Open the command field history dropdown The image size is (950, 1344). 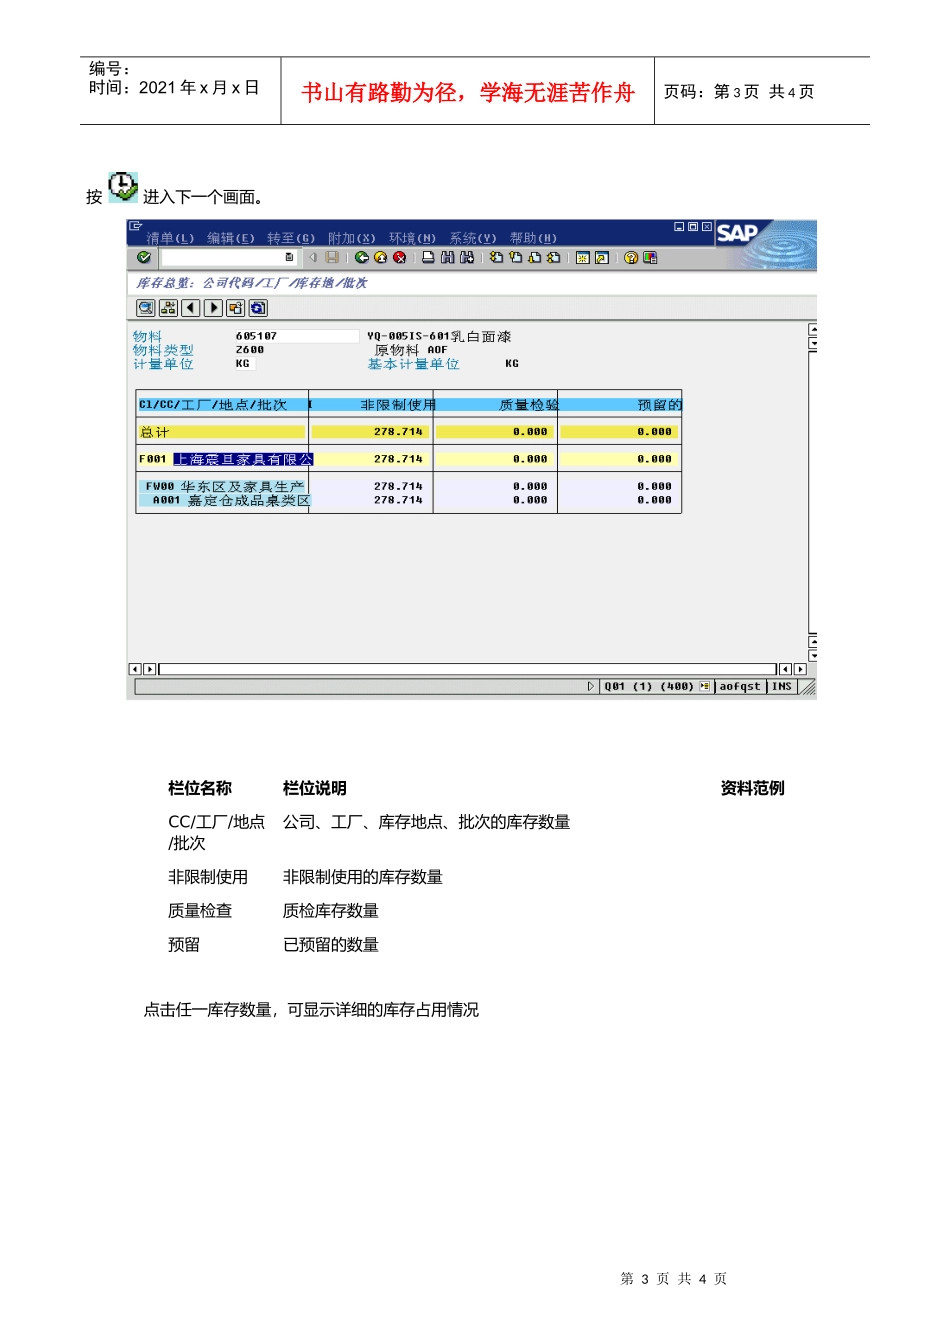290,258
